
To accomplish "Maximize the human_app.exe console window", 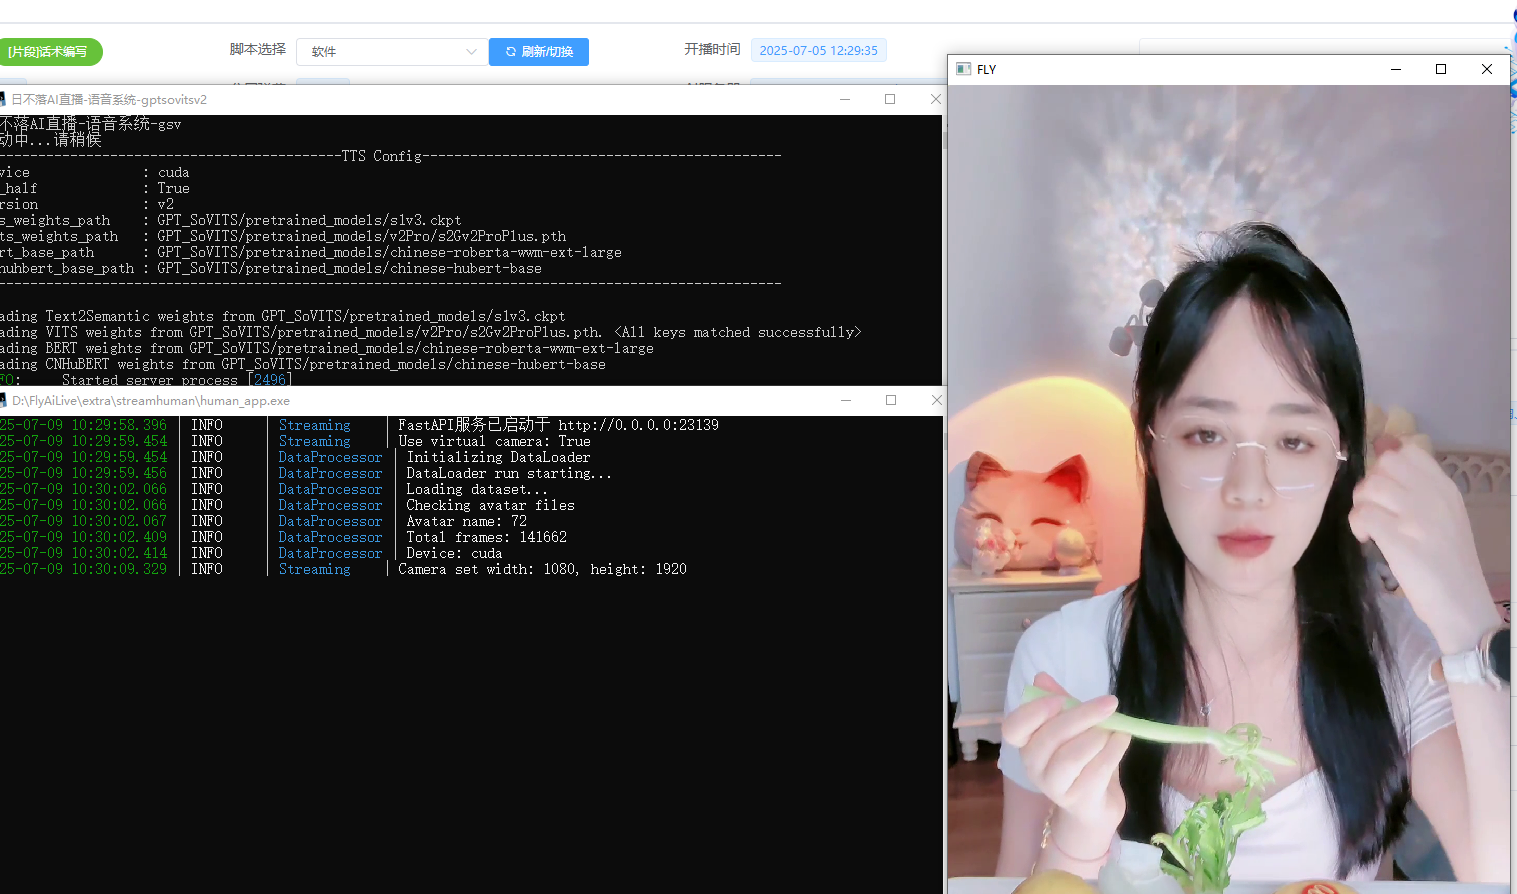I will 891,400.
